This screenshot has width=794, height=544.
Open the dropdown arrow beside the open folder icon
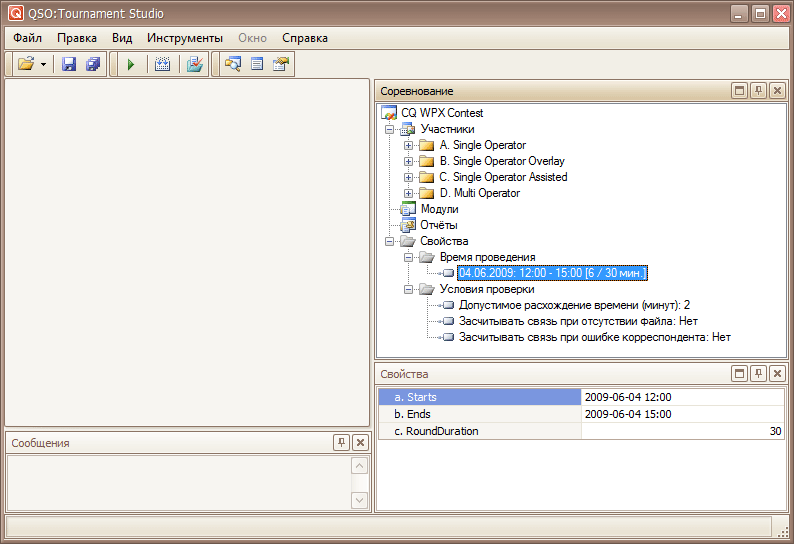click(x=44, y=64)
